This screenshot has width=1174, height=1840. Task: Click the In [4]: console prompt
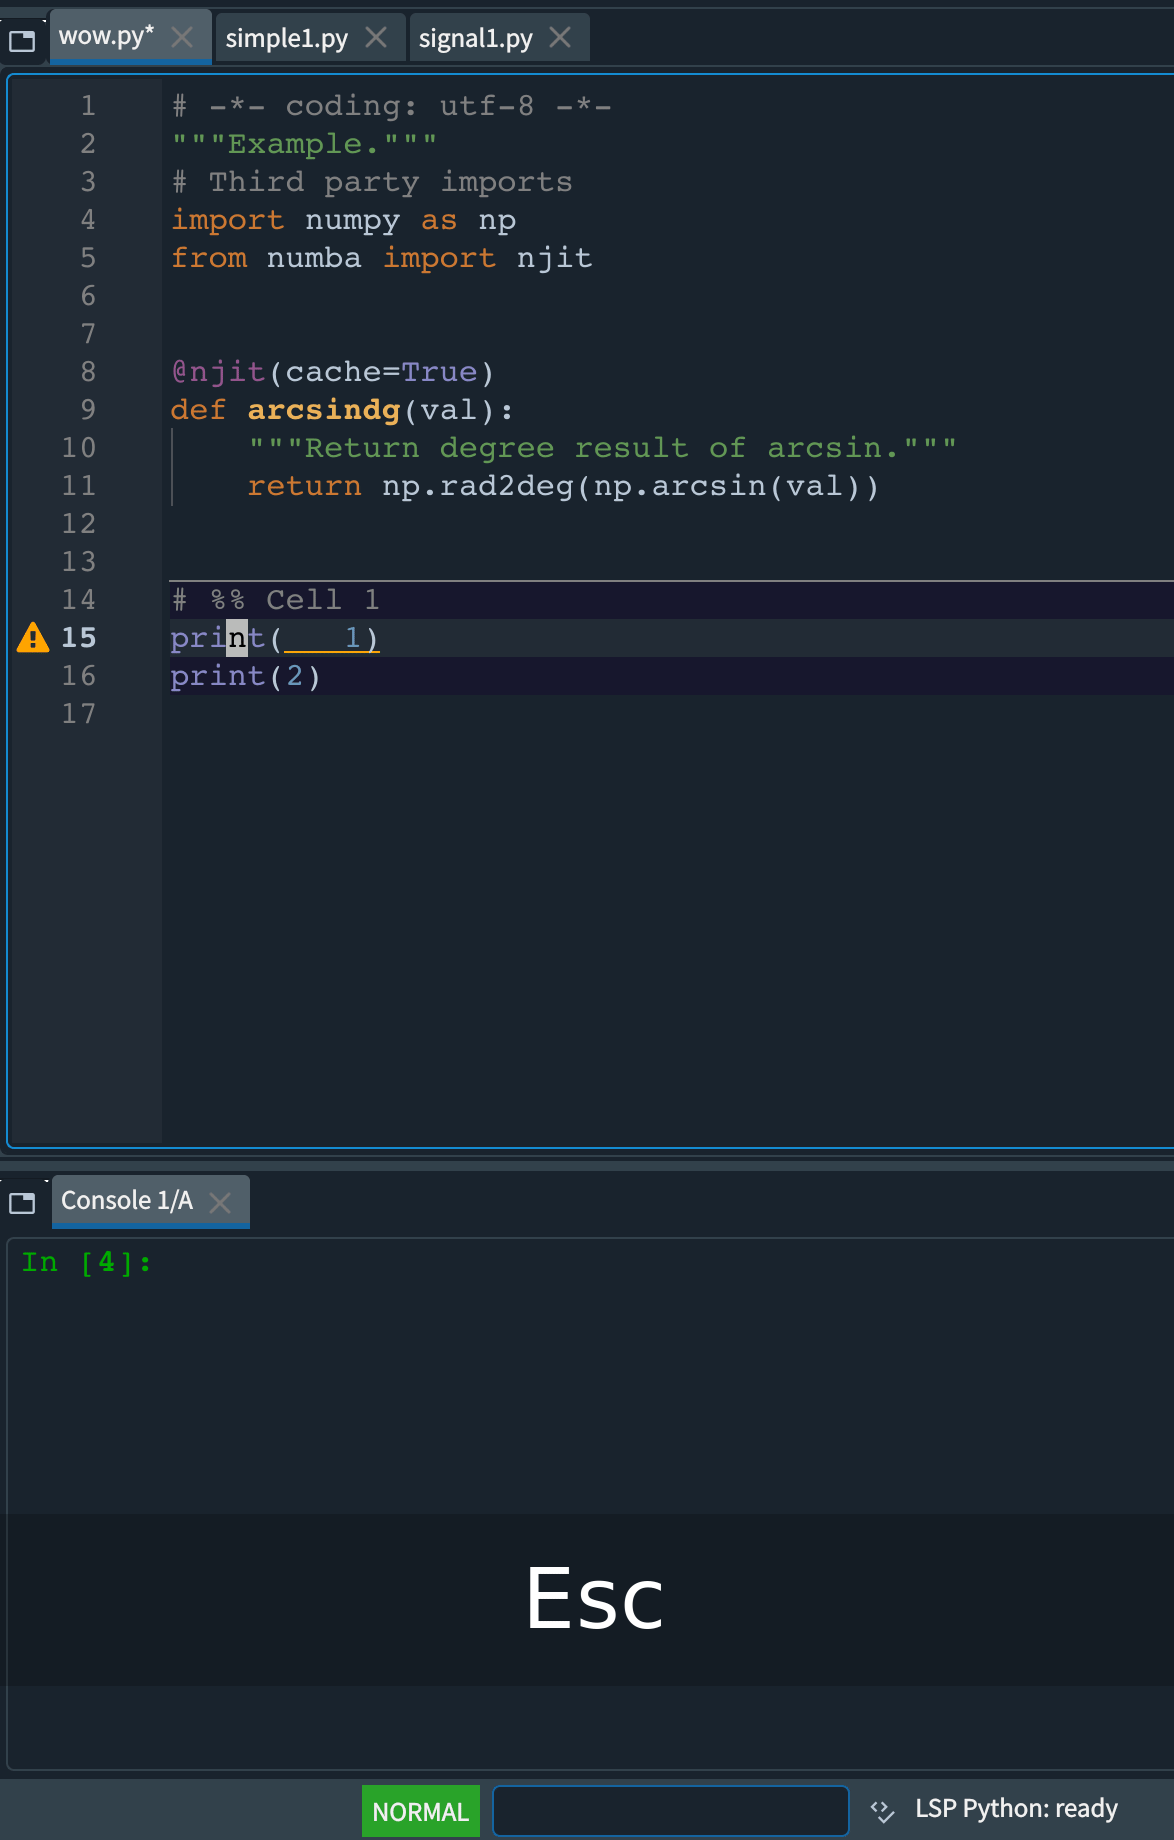pos(86,1263)
